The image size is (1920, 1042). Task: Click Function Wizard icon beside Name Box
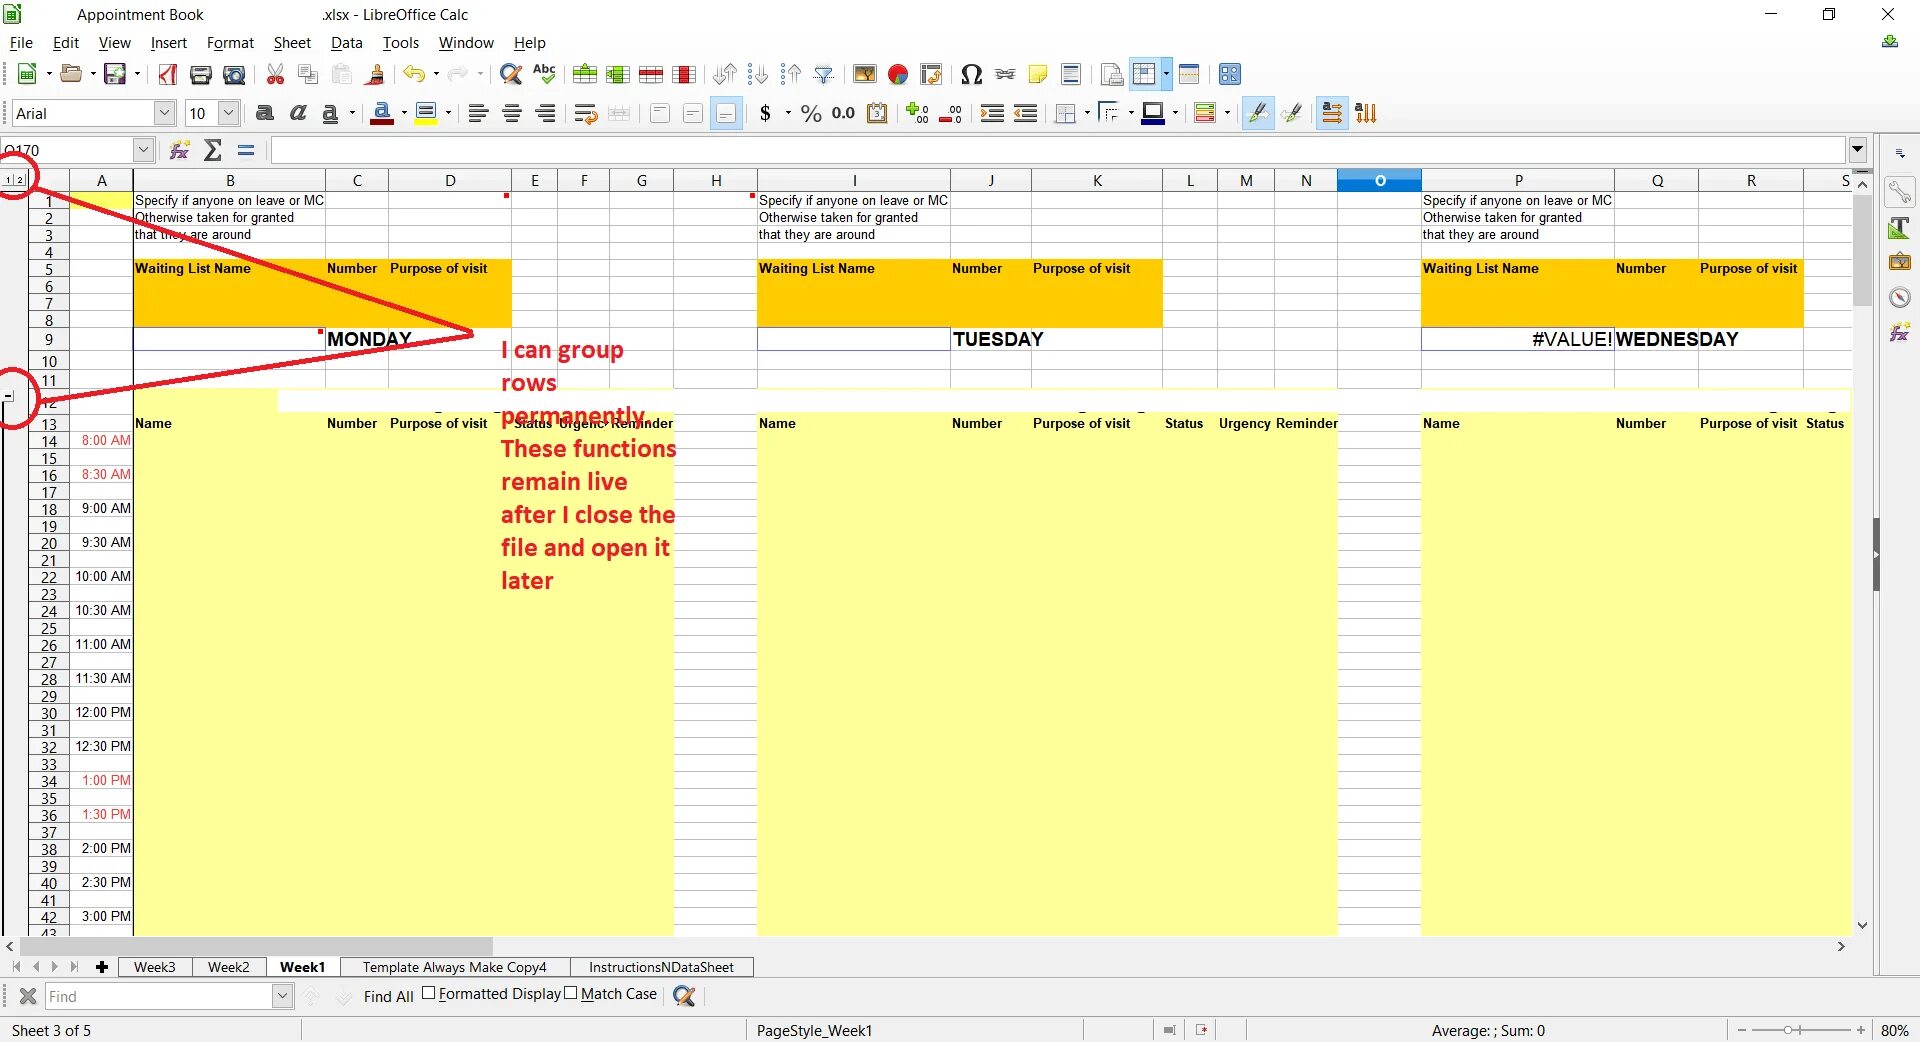pyautogui.click(x=180, y=150)
